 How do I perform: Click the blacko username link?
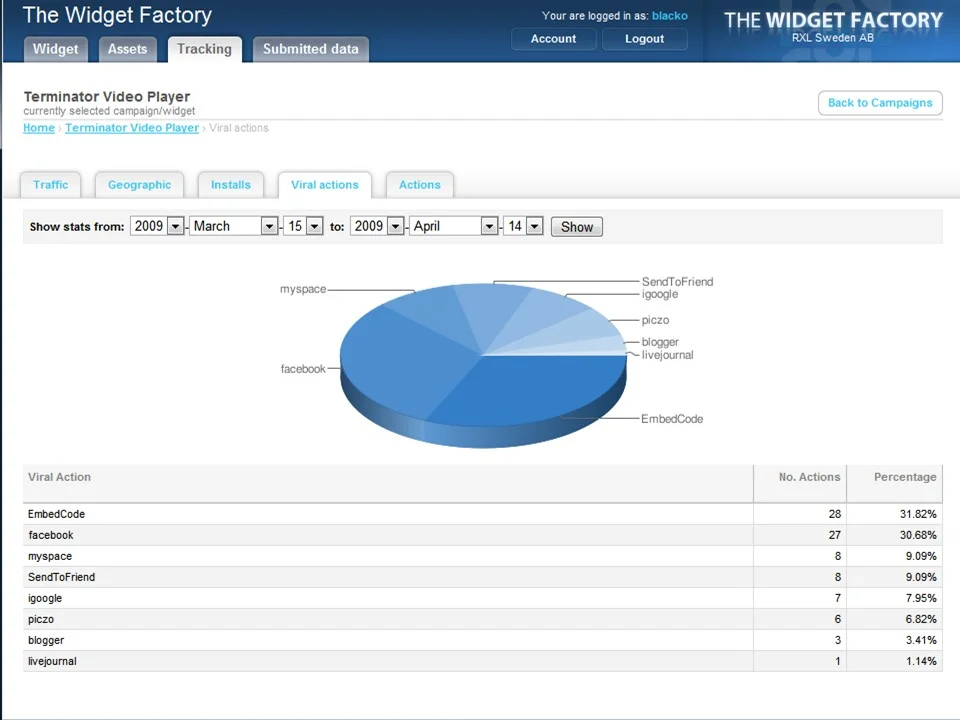click(669, 16)
